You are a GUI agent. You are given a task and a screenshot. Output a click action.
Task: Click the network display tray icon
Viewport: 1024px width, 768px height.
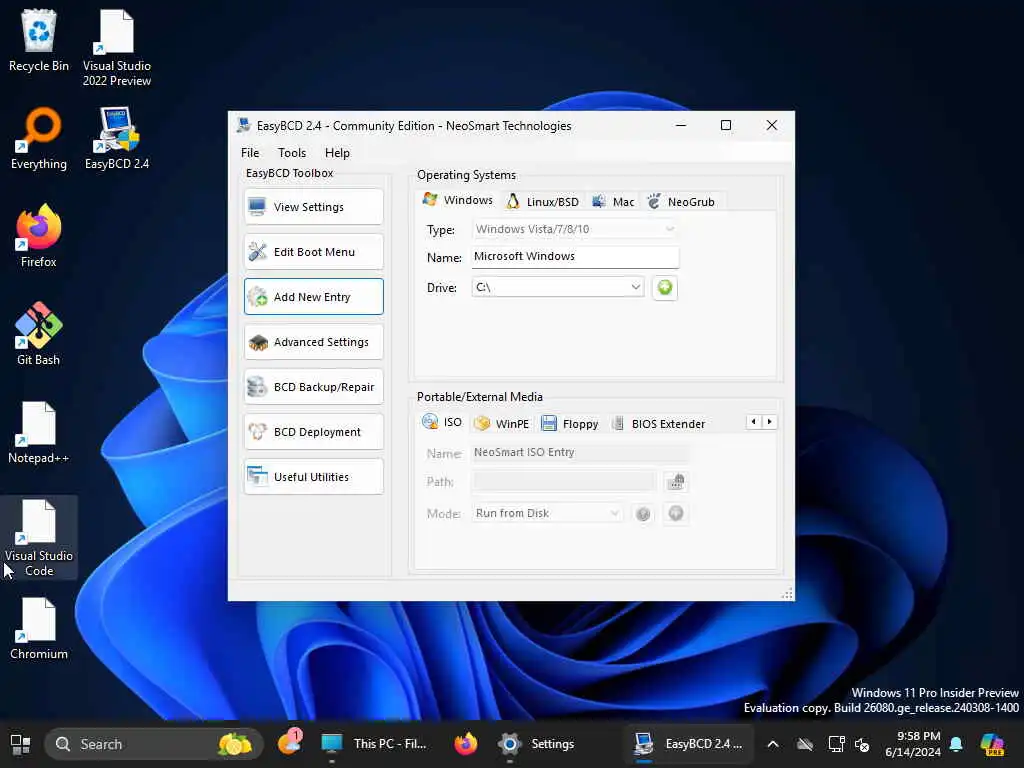(x=836, y=744)
